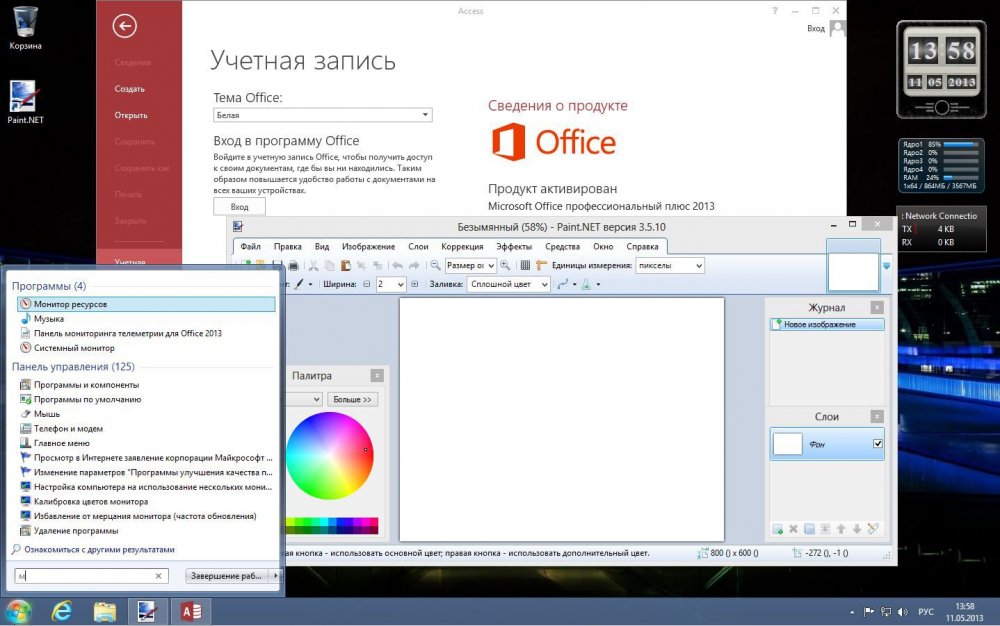Toggle the pixel grid icon in Paint.NET
1000x626 pixels.
coord(525,265)
